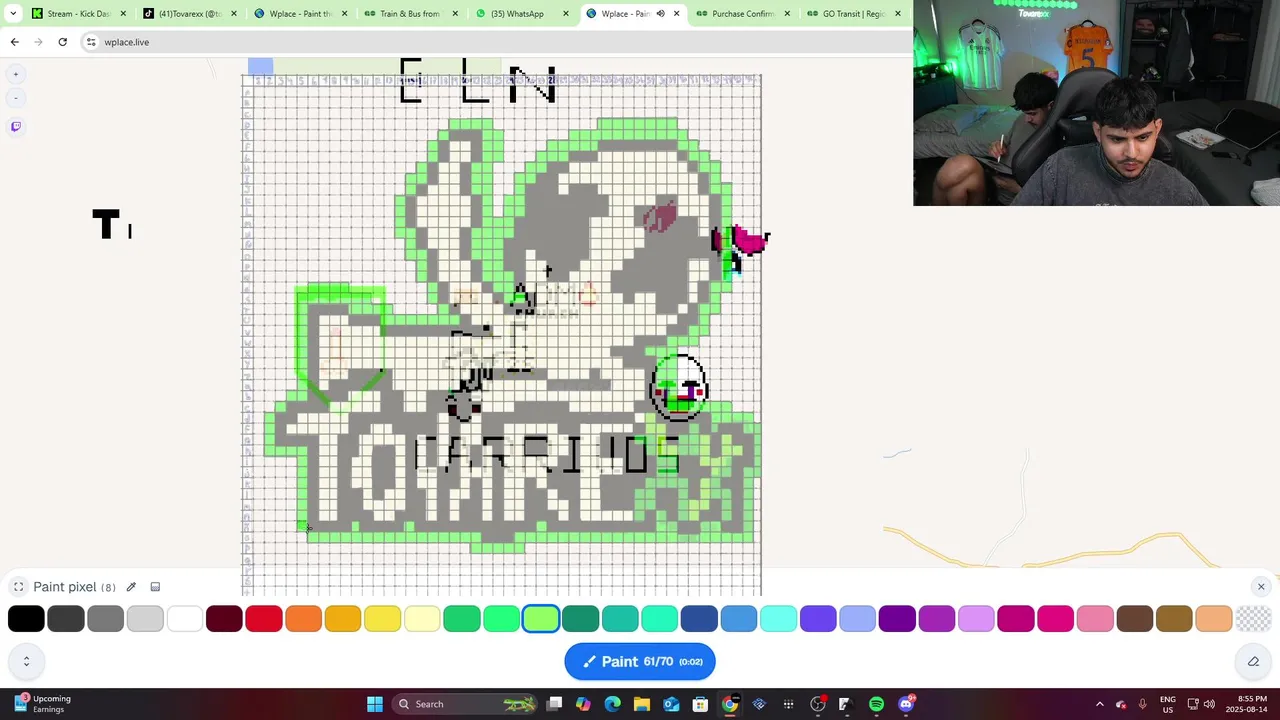Screen dimensions: 1280x720
Task: Open Microsoft Store from the taskbar
Action: [x=701, y=704]
